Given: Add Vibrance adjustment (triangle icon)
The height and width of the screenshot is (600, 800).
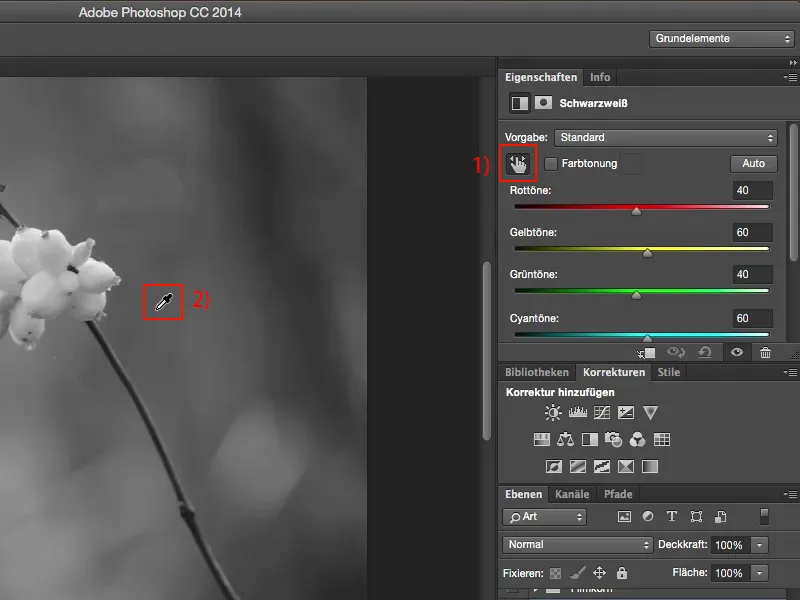Looking at the screenshot, I should coord(650,412).
